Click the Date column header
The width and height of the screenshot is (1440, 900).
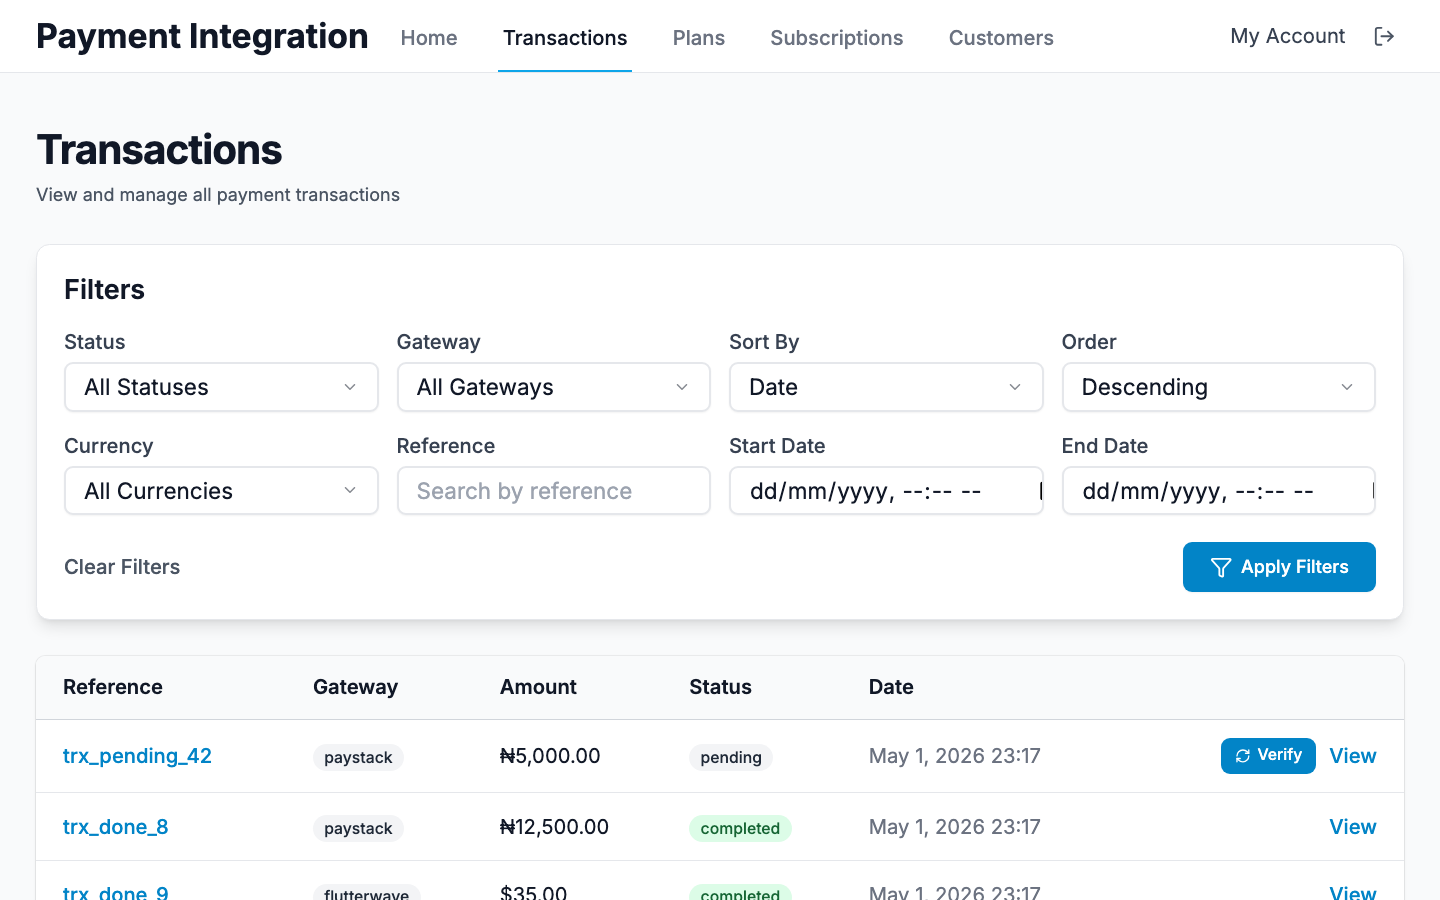[x=891, y=687]
